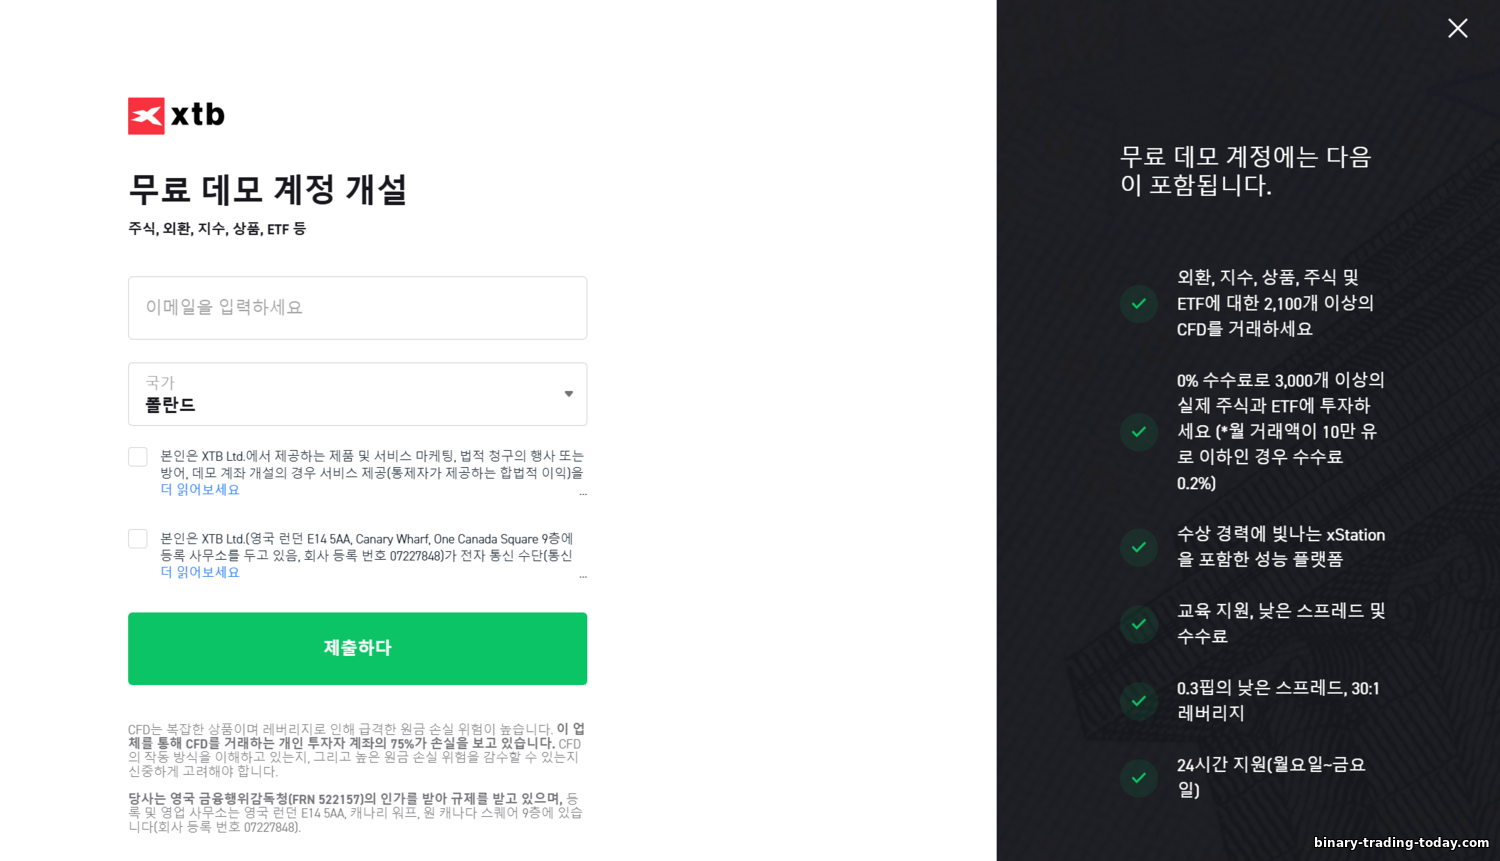Click the xtb logo icon

point(147,116)
